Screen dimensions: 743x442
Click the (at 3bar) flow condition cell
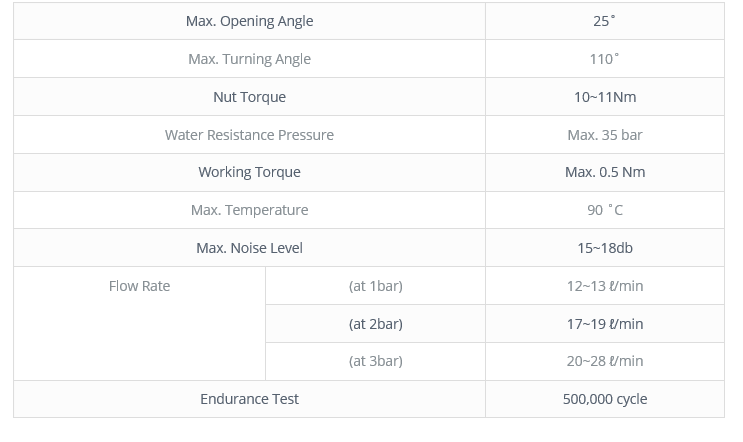click(376, 361)
